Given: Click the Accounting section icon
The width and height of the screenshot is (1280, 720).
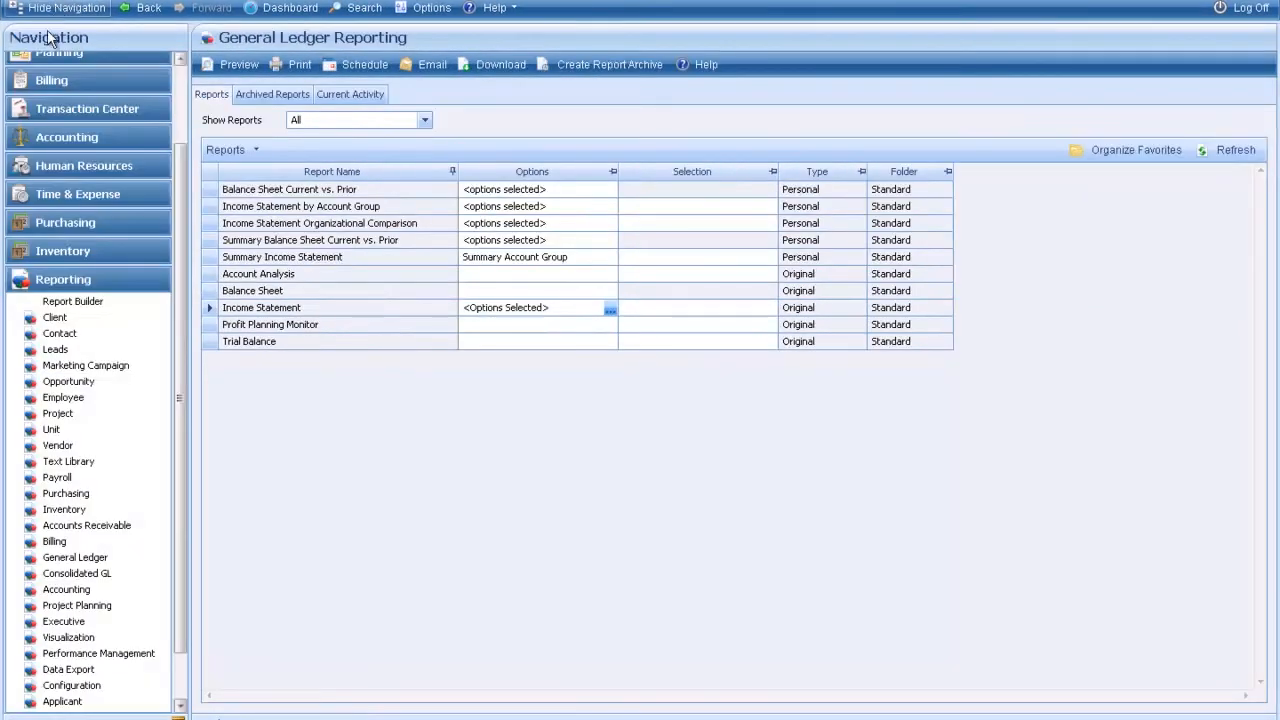Looking at the screenshot, I should tap(20, 137).
